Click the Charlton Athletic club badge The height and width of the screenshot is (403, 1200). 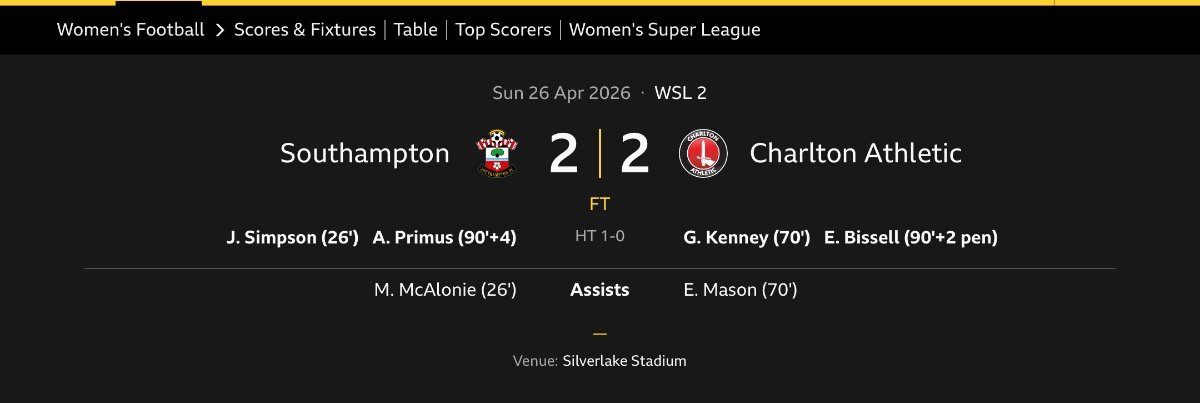coord(703,153)
